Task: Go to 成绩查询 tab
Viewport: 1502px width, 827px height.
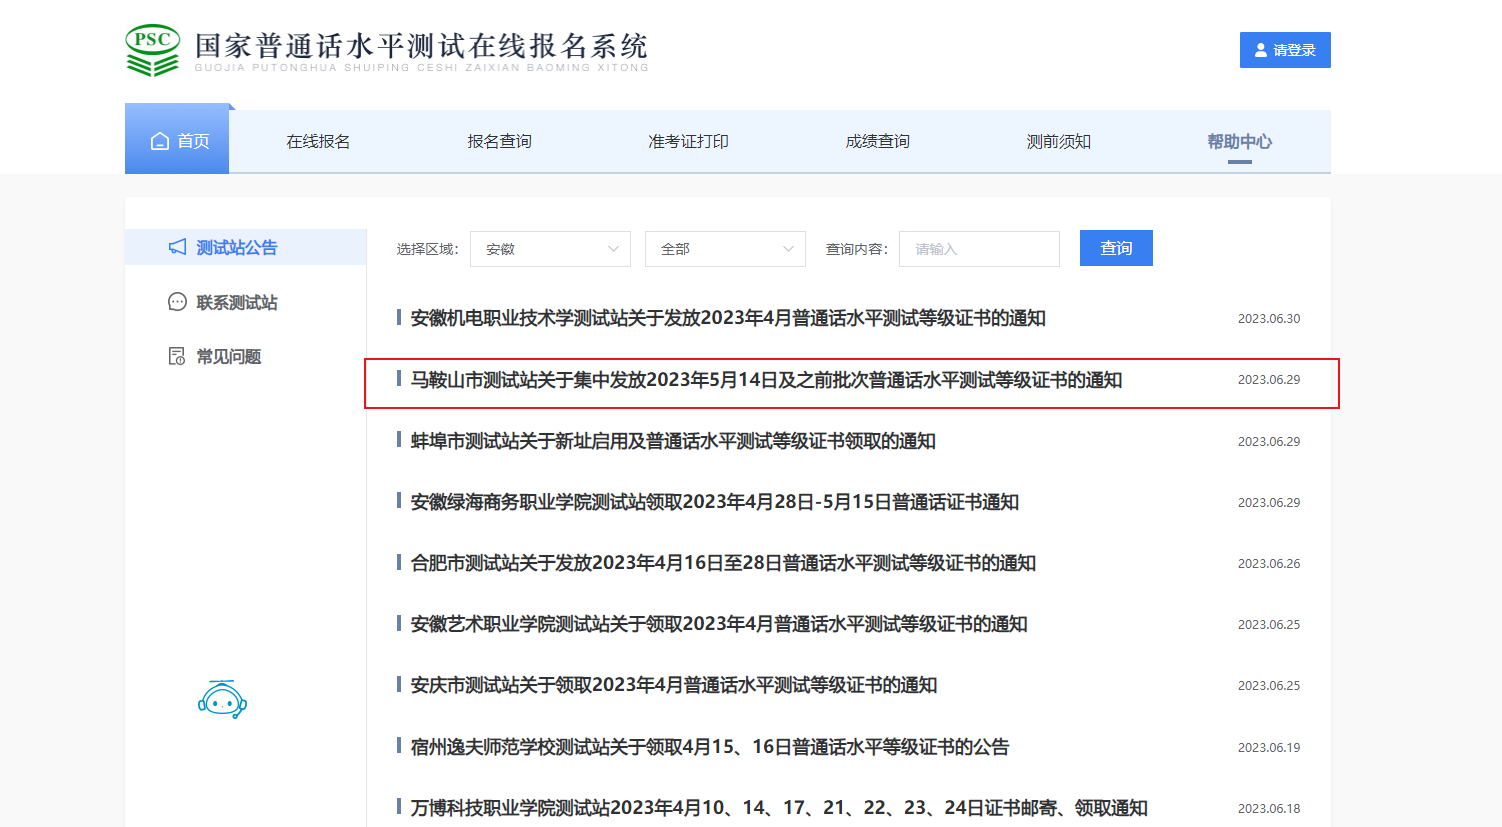Action: point(877,142)
